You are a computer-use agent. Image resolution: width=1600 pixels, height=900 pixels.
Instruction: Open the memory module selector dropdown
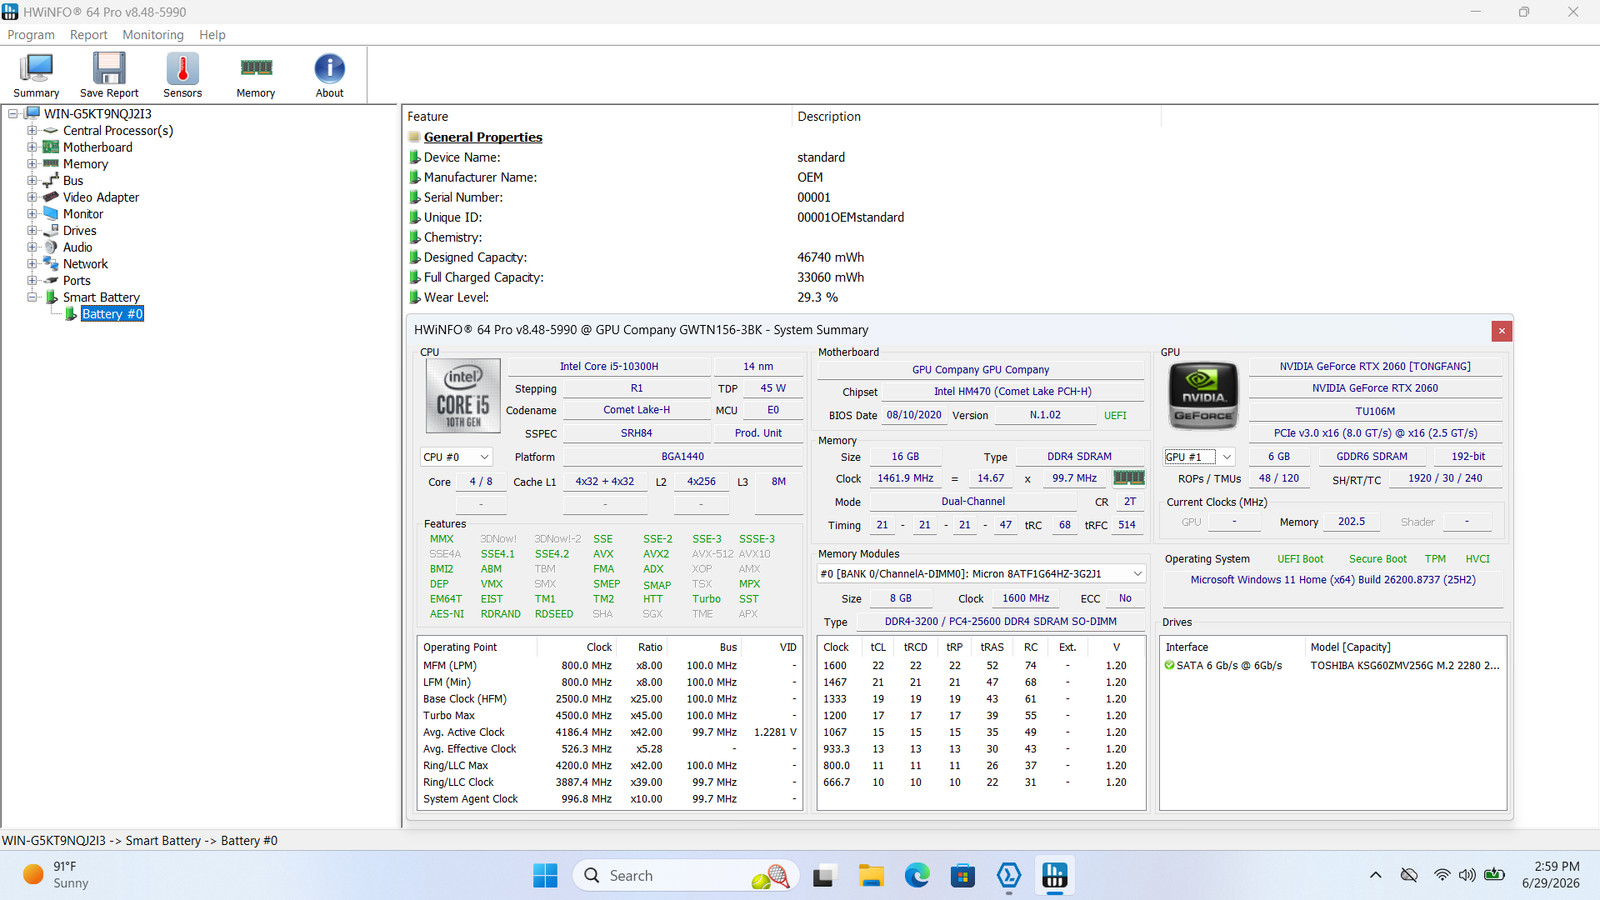click(x=981, y=574)
